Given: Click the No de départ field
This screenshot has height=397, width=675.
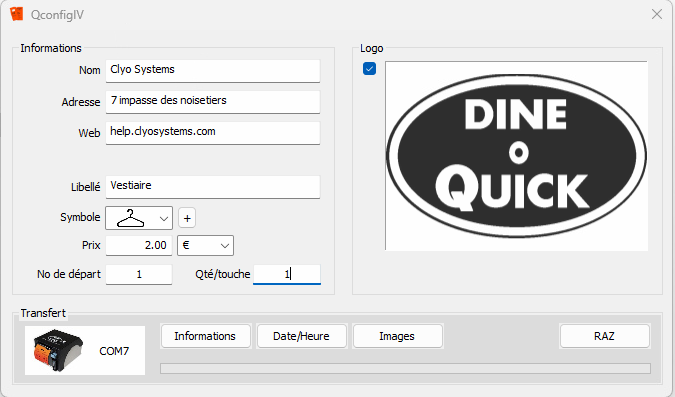Looking at the screenshot, I should click(139, 274).
